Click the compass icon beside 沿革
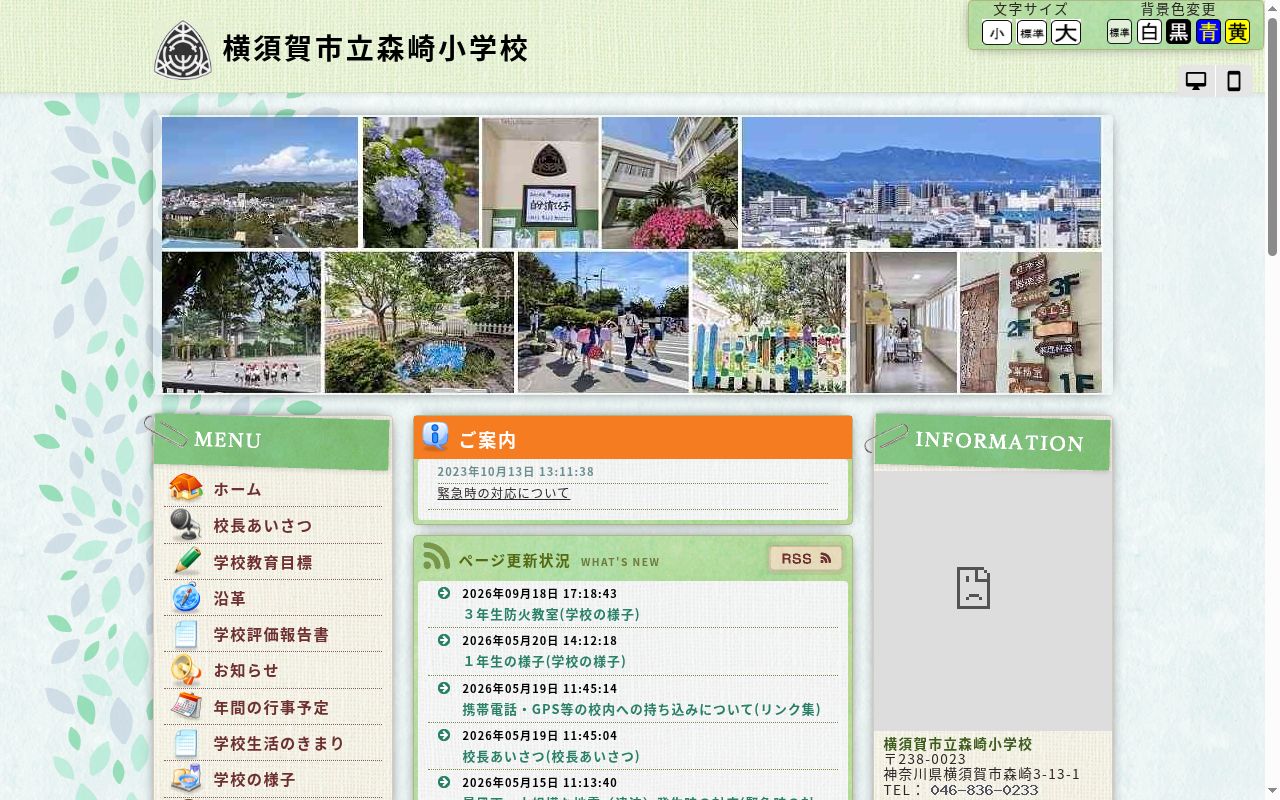Image resolution: width=1280 pixels, height=800 pixels. point(186,597)
